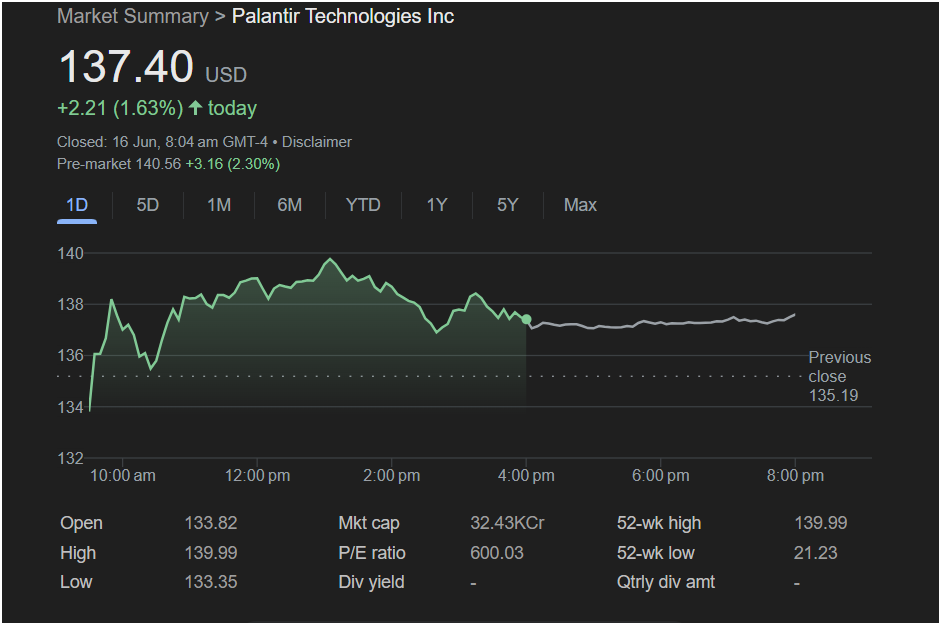Click the 12:00 pm axis label
Screen dimensions: 941x625
[257, 476]
